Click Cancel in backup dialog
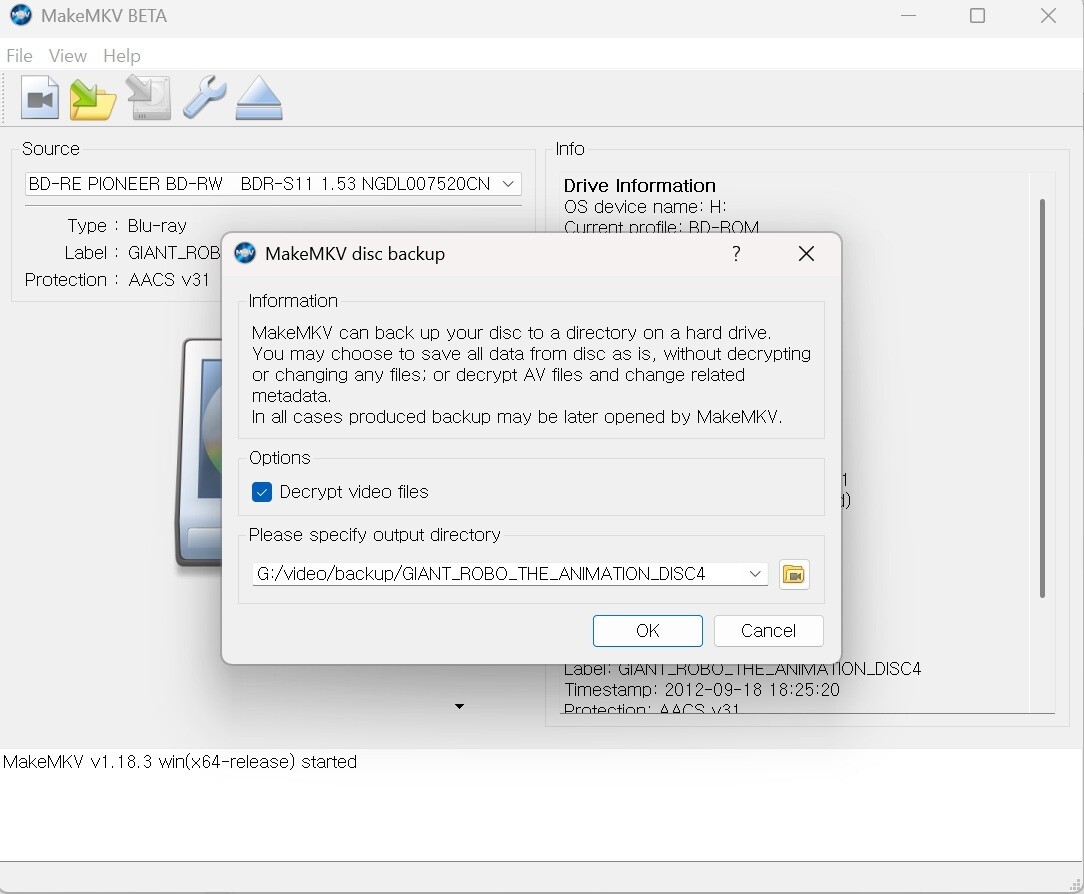The height and width of the screenshot is (894, 1084). coord(768,631)
